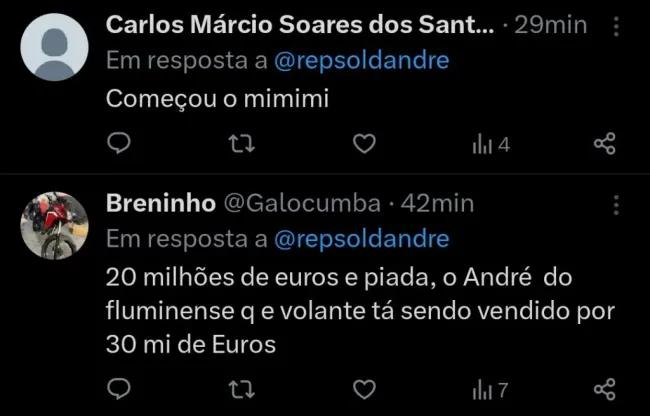Share Breninho's tweet
Viewport: 650px width, 416px height.
[x=604, y=388]
